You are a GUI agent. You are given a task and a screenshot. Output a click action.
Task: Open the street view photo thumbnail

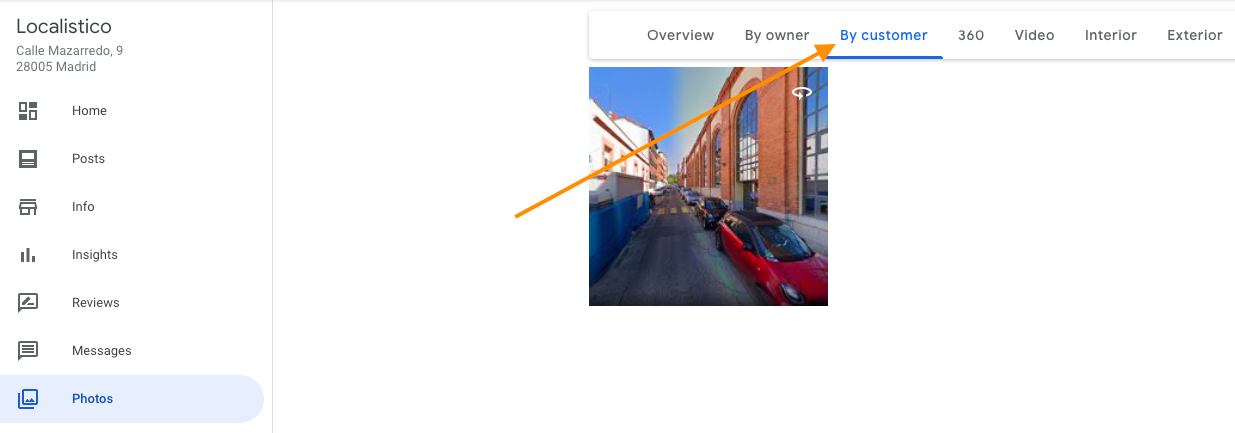[x=708, y=186]
